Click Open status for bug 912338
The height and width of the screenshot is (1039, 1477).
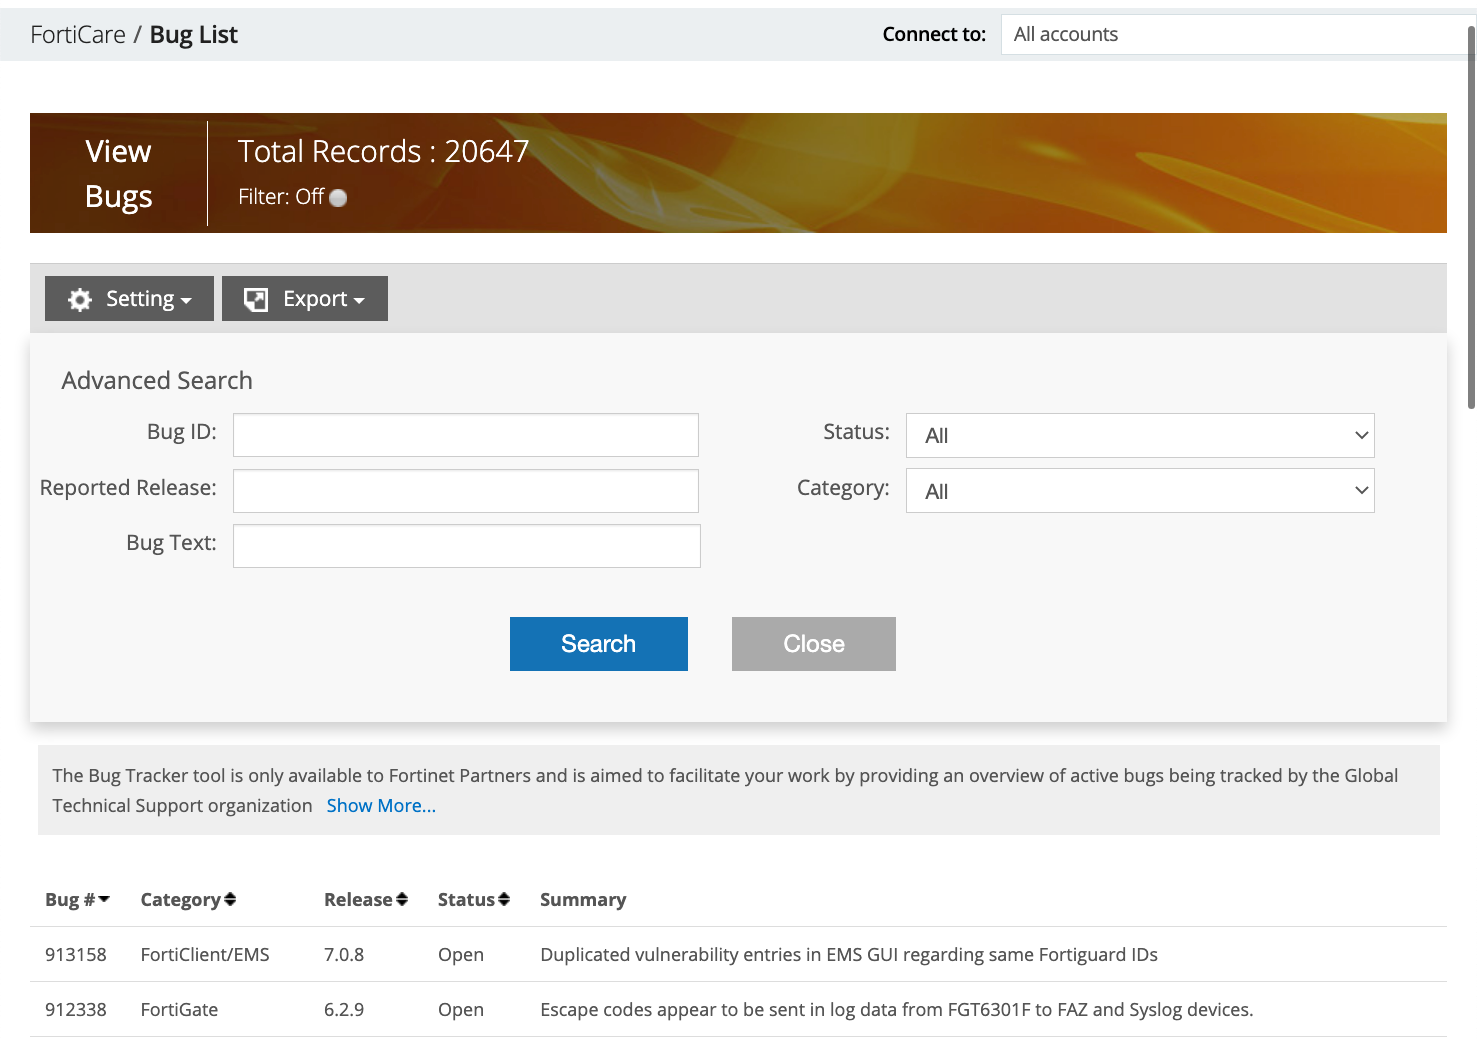(x=461, y=1010)
